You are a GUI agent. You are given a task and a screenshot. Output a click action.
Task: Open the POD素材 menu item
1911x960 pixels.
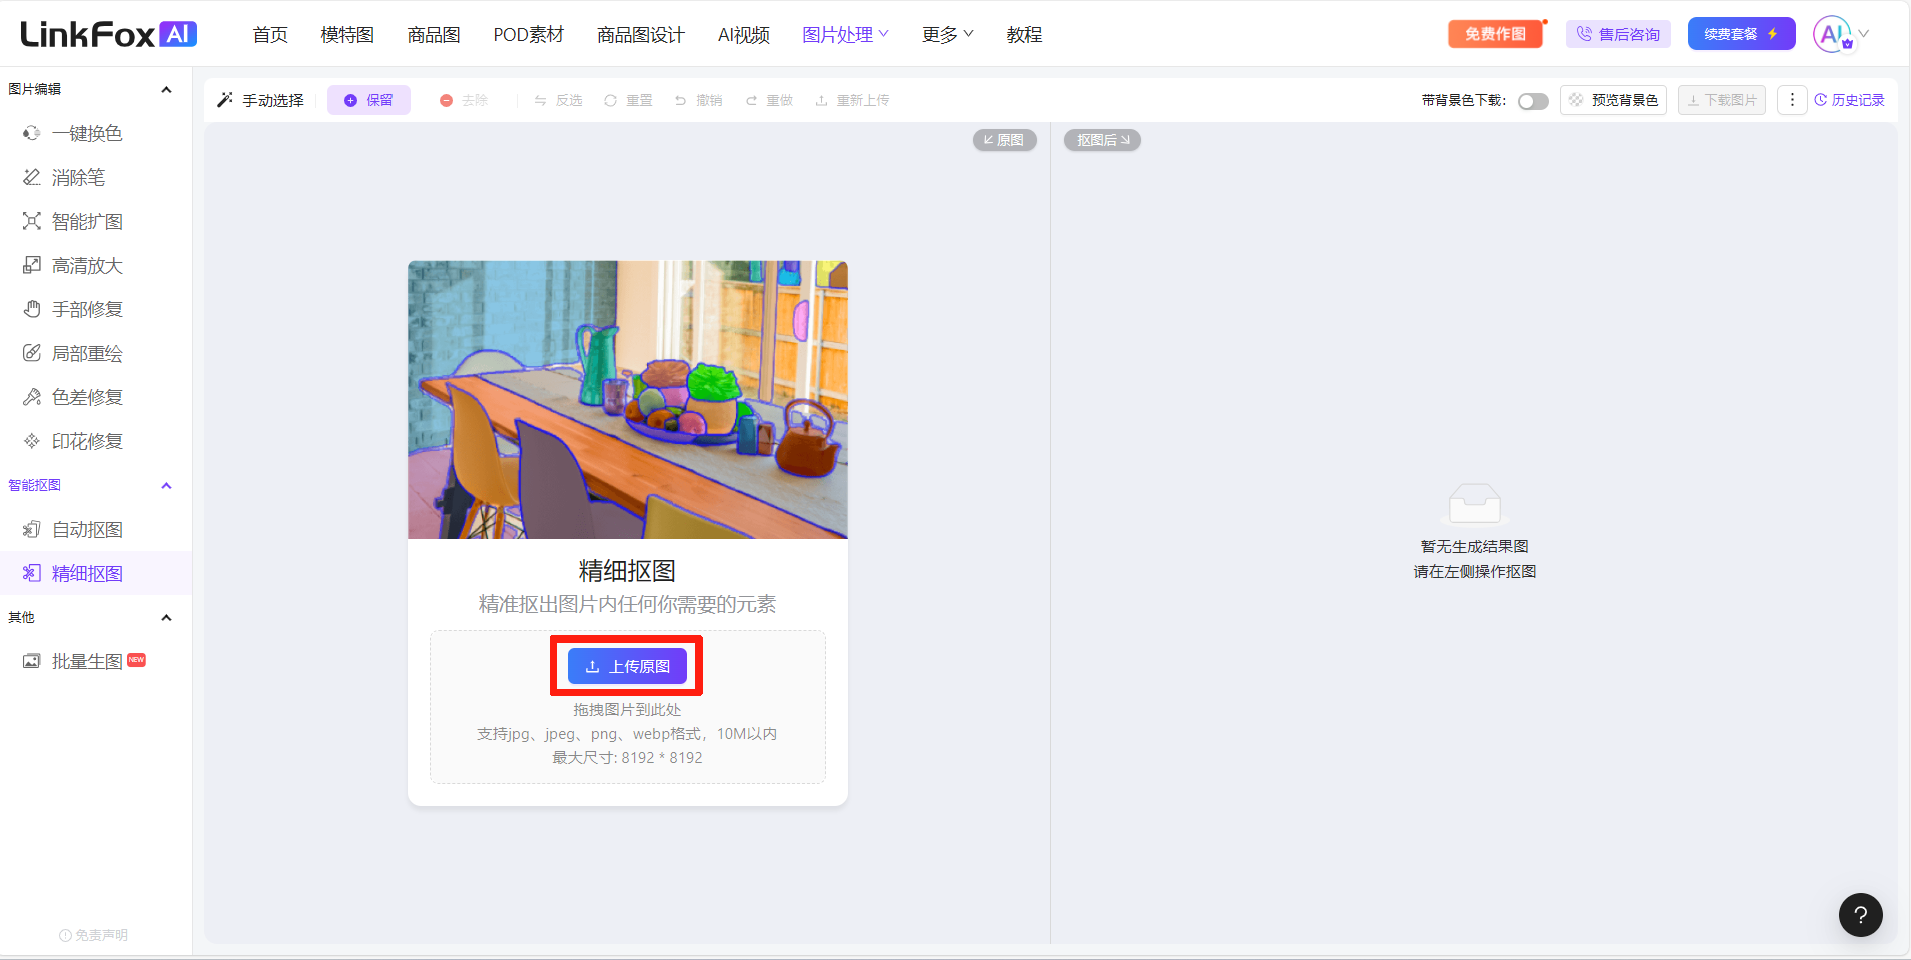(529, 35)
